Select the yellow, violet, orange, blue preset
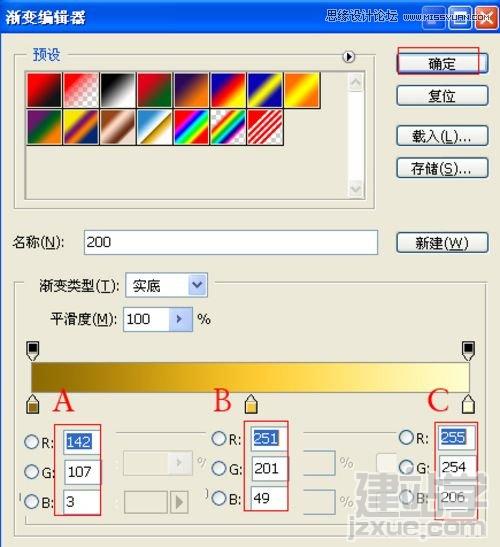Screen dimensions: 500x547 [81, 127]
